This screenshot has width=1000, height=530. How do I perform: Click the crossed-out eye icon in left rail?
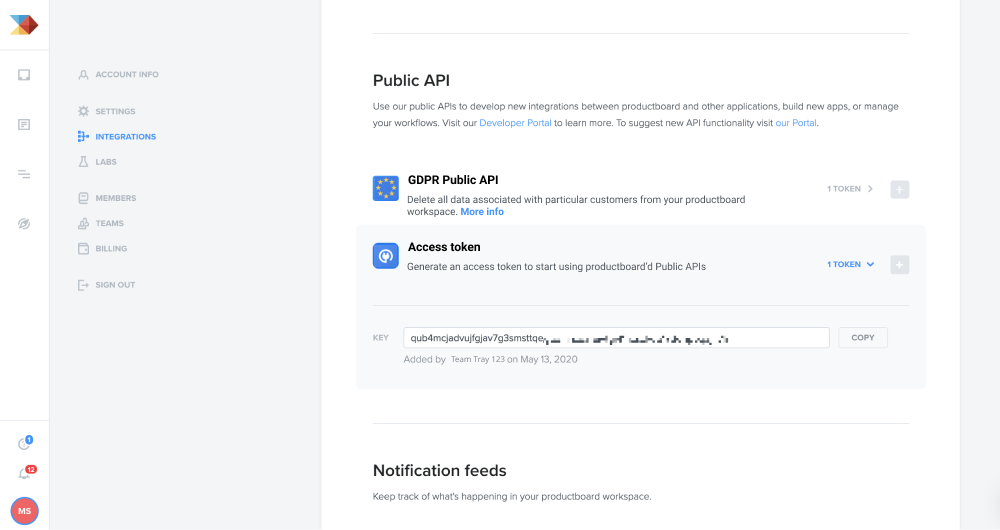pyautogui.click(x=24, y=224)
